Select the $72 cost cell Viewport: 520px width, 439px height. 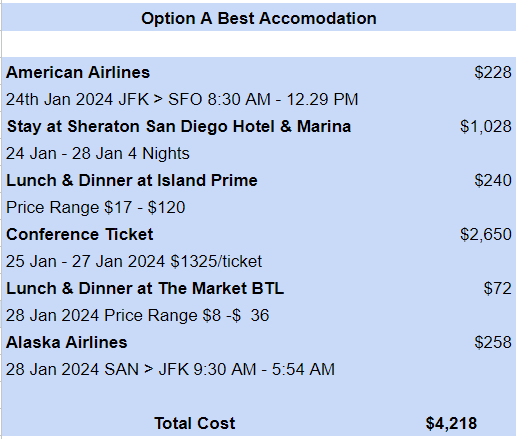point(497,288)
